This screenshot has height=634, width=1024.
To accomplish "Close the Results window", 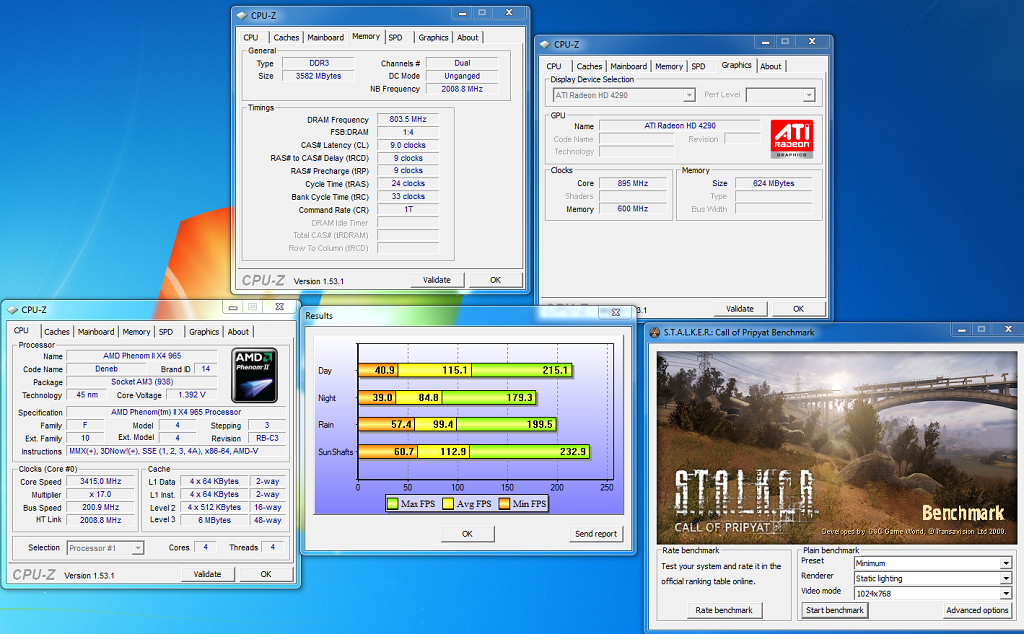I will pos(616,312).
